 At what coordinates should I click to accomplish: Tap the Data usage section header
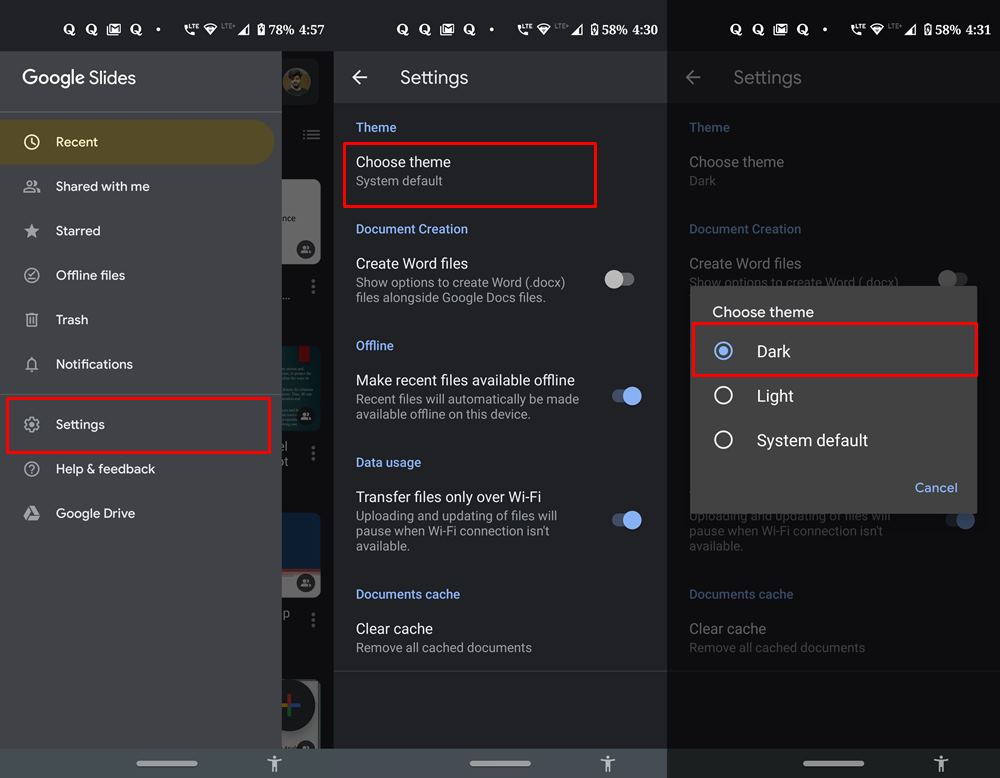(x=388, y=463)
